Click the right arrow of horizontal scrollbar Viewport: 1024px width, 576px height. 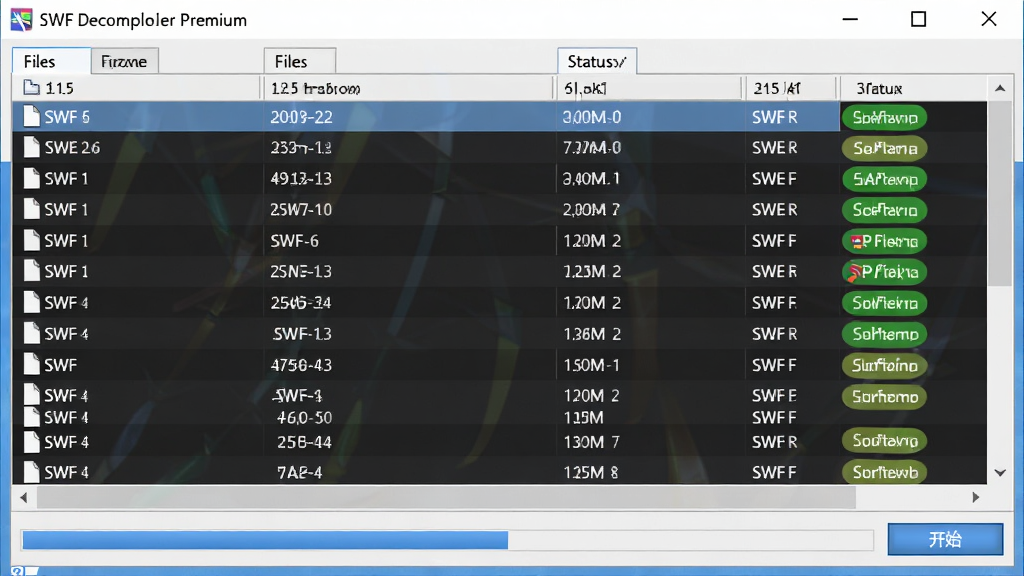[976, 498]
